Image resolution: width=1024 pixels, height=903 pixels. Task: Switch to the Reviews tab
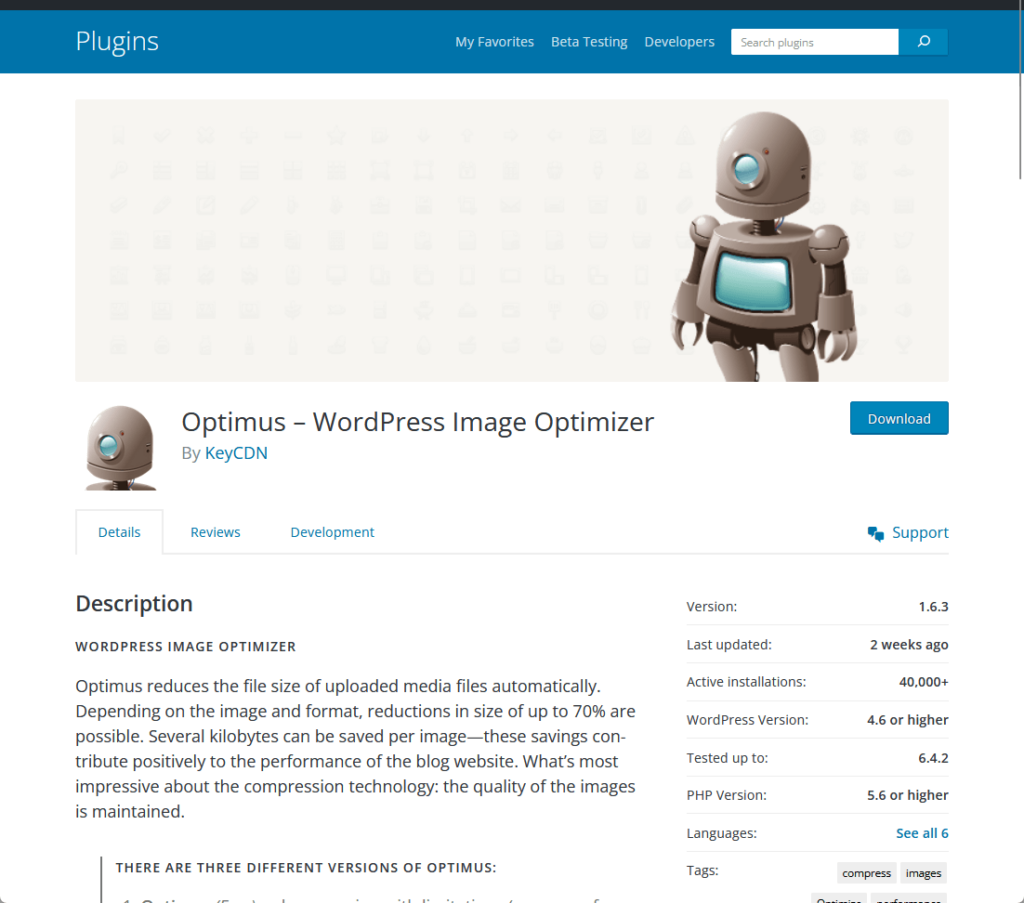point(215,532)
